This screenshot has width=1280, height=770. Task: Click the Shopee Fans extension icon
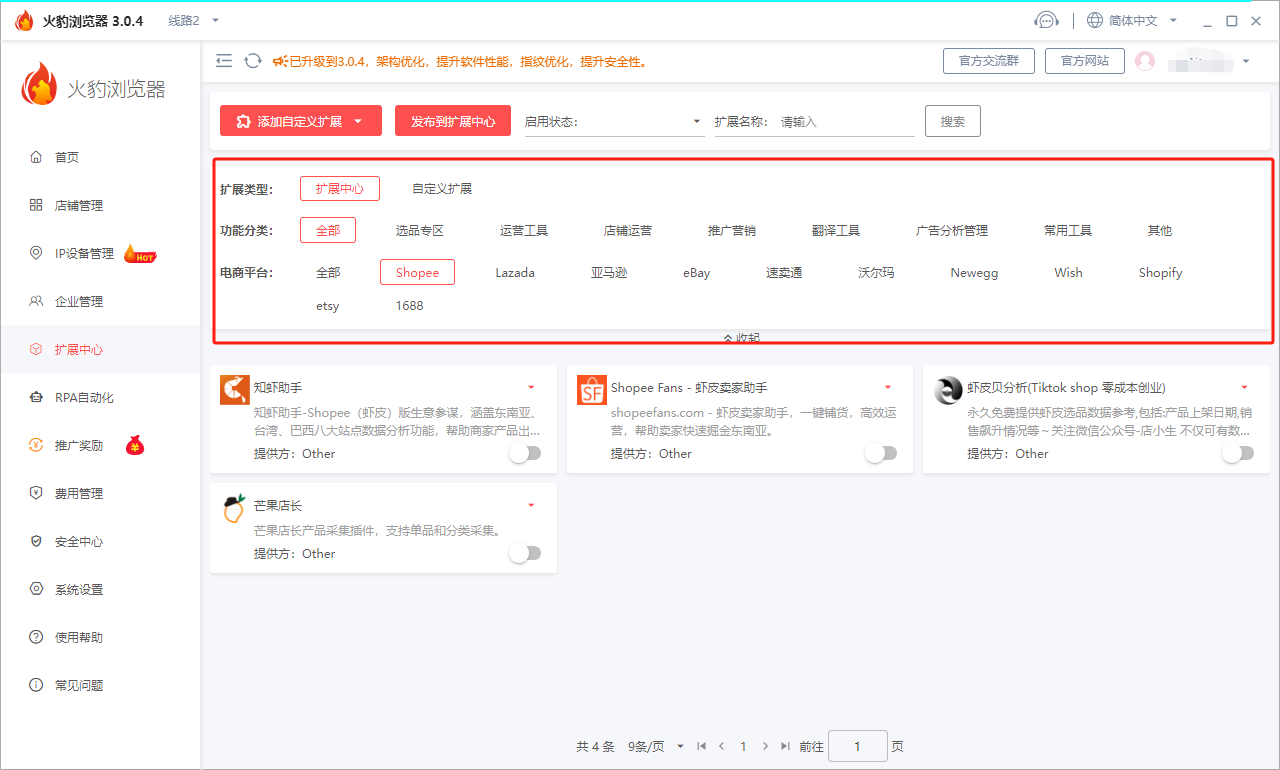pyautogui.click(x=591, y=390)
